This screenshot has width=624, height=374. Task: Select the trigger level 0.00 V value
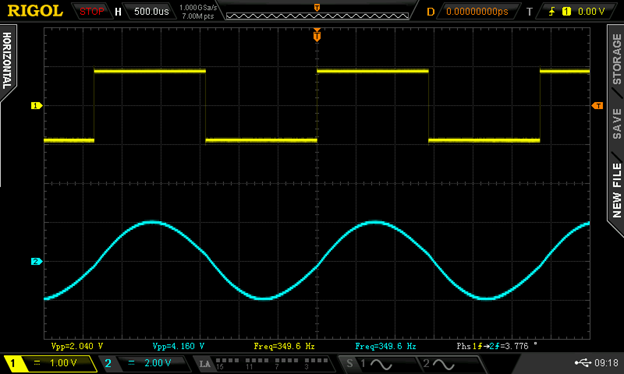pos(591,12)
